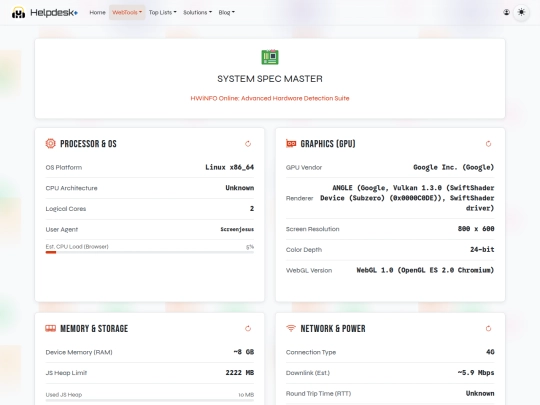This screenshot has height=405, width=540.
Task: Refresh the Graphics (GPU) card
Action: coord(488,144)
